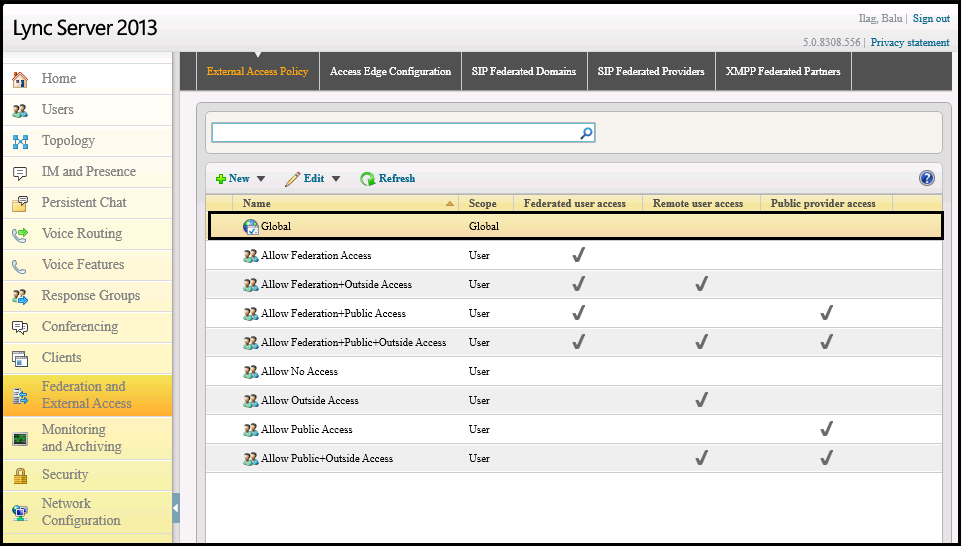Select the Persistent Chat icon
The height and width of the screenshot is (546, 961).
[x=20, y=204]
